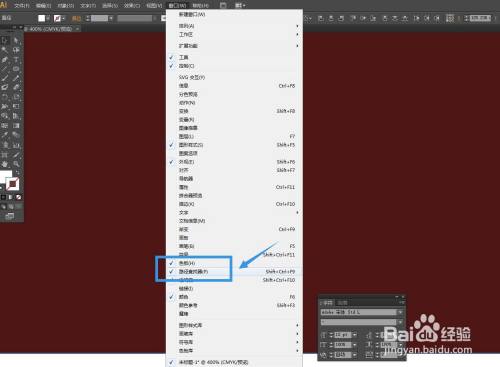
Task: Expand the Extensions (扩展功能) submenu
Action: coord(234,46)
